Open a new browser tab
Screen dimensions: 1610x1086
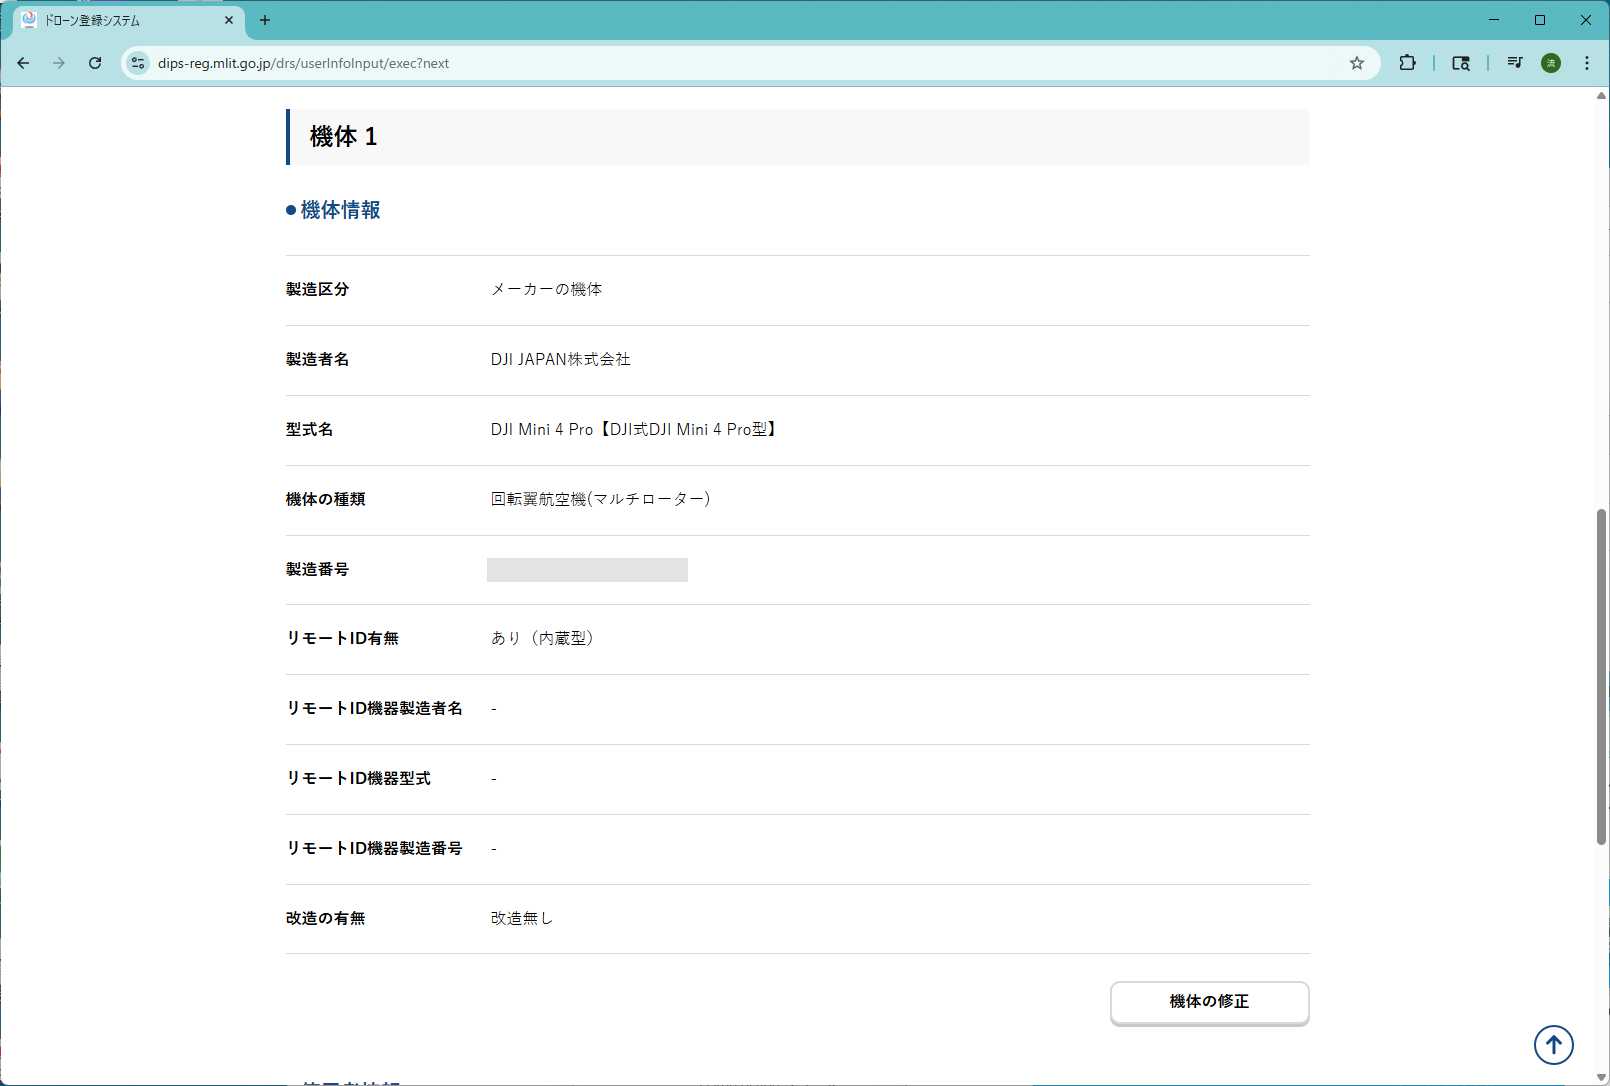pyautogui.click(x=265, y=20)
